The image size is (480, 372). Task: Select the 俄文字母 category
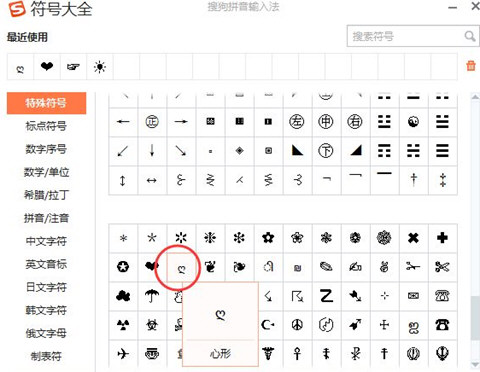(x=46, y=333)
